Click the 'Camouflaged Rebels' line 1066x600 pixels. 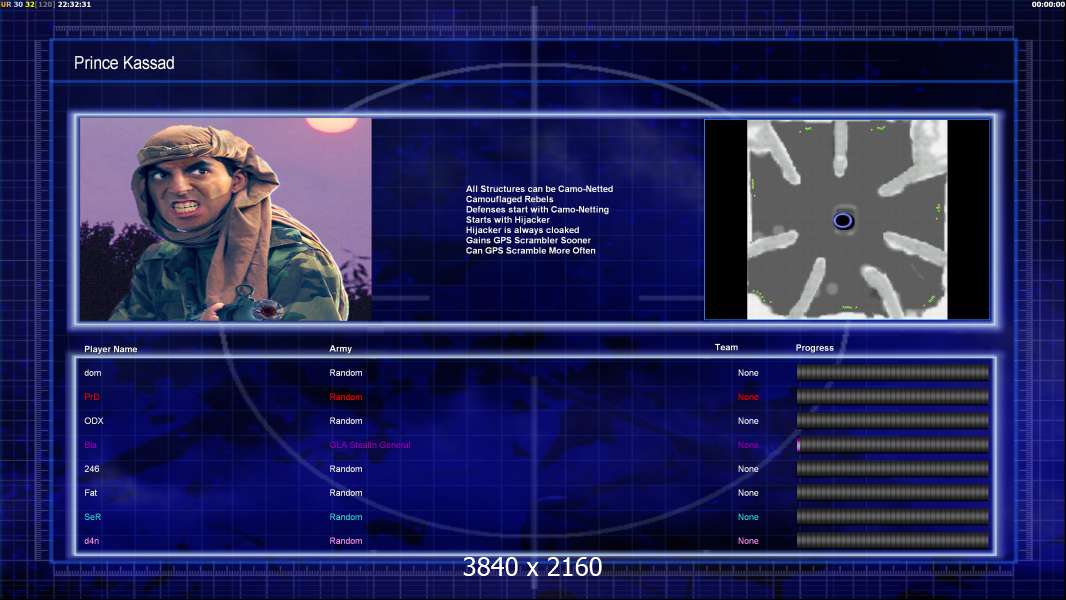point(509,199)
